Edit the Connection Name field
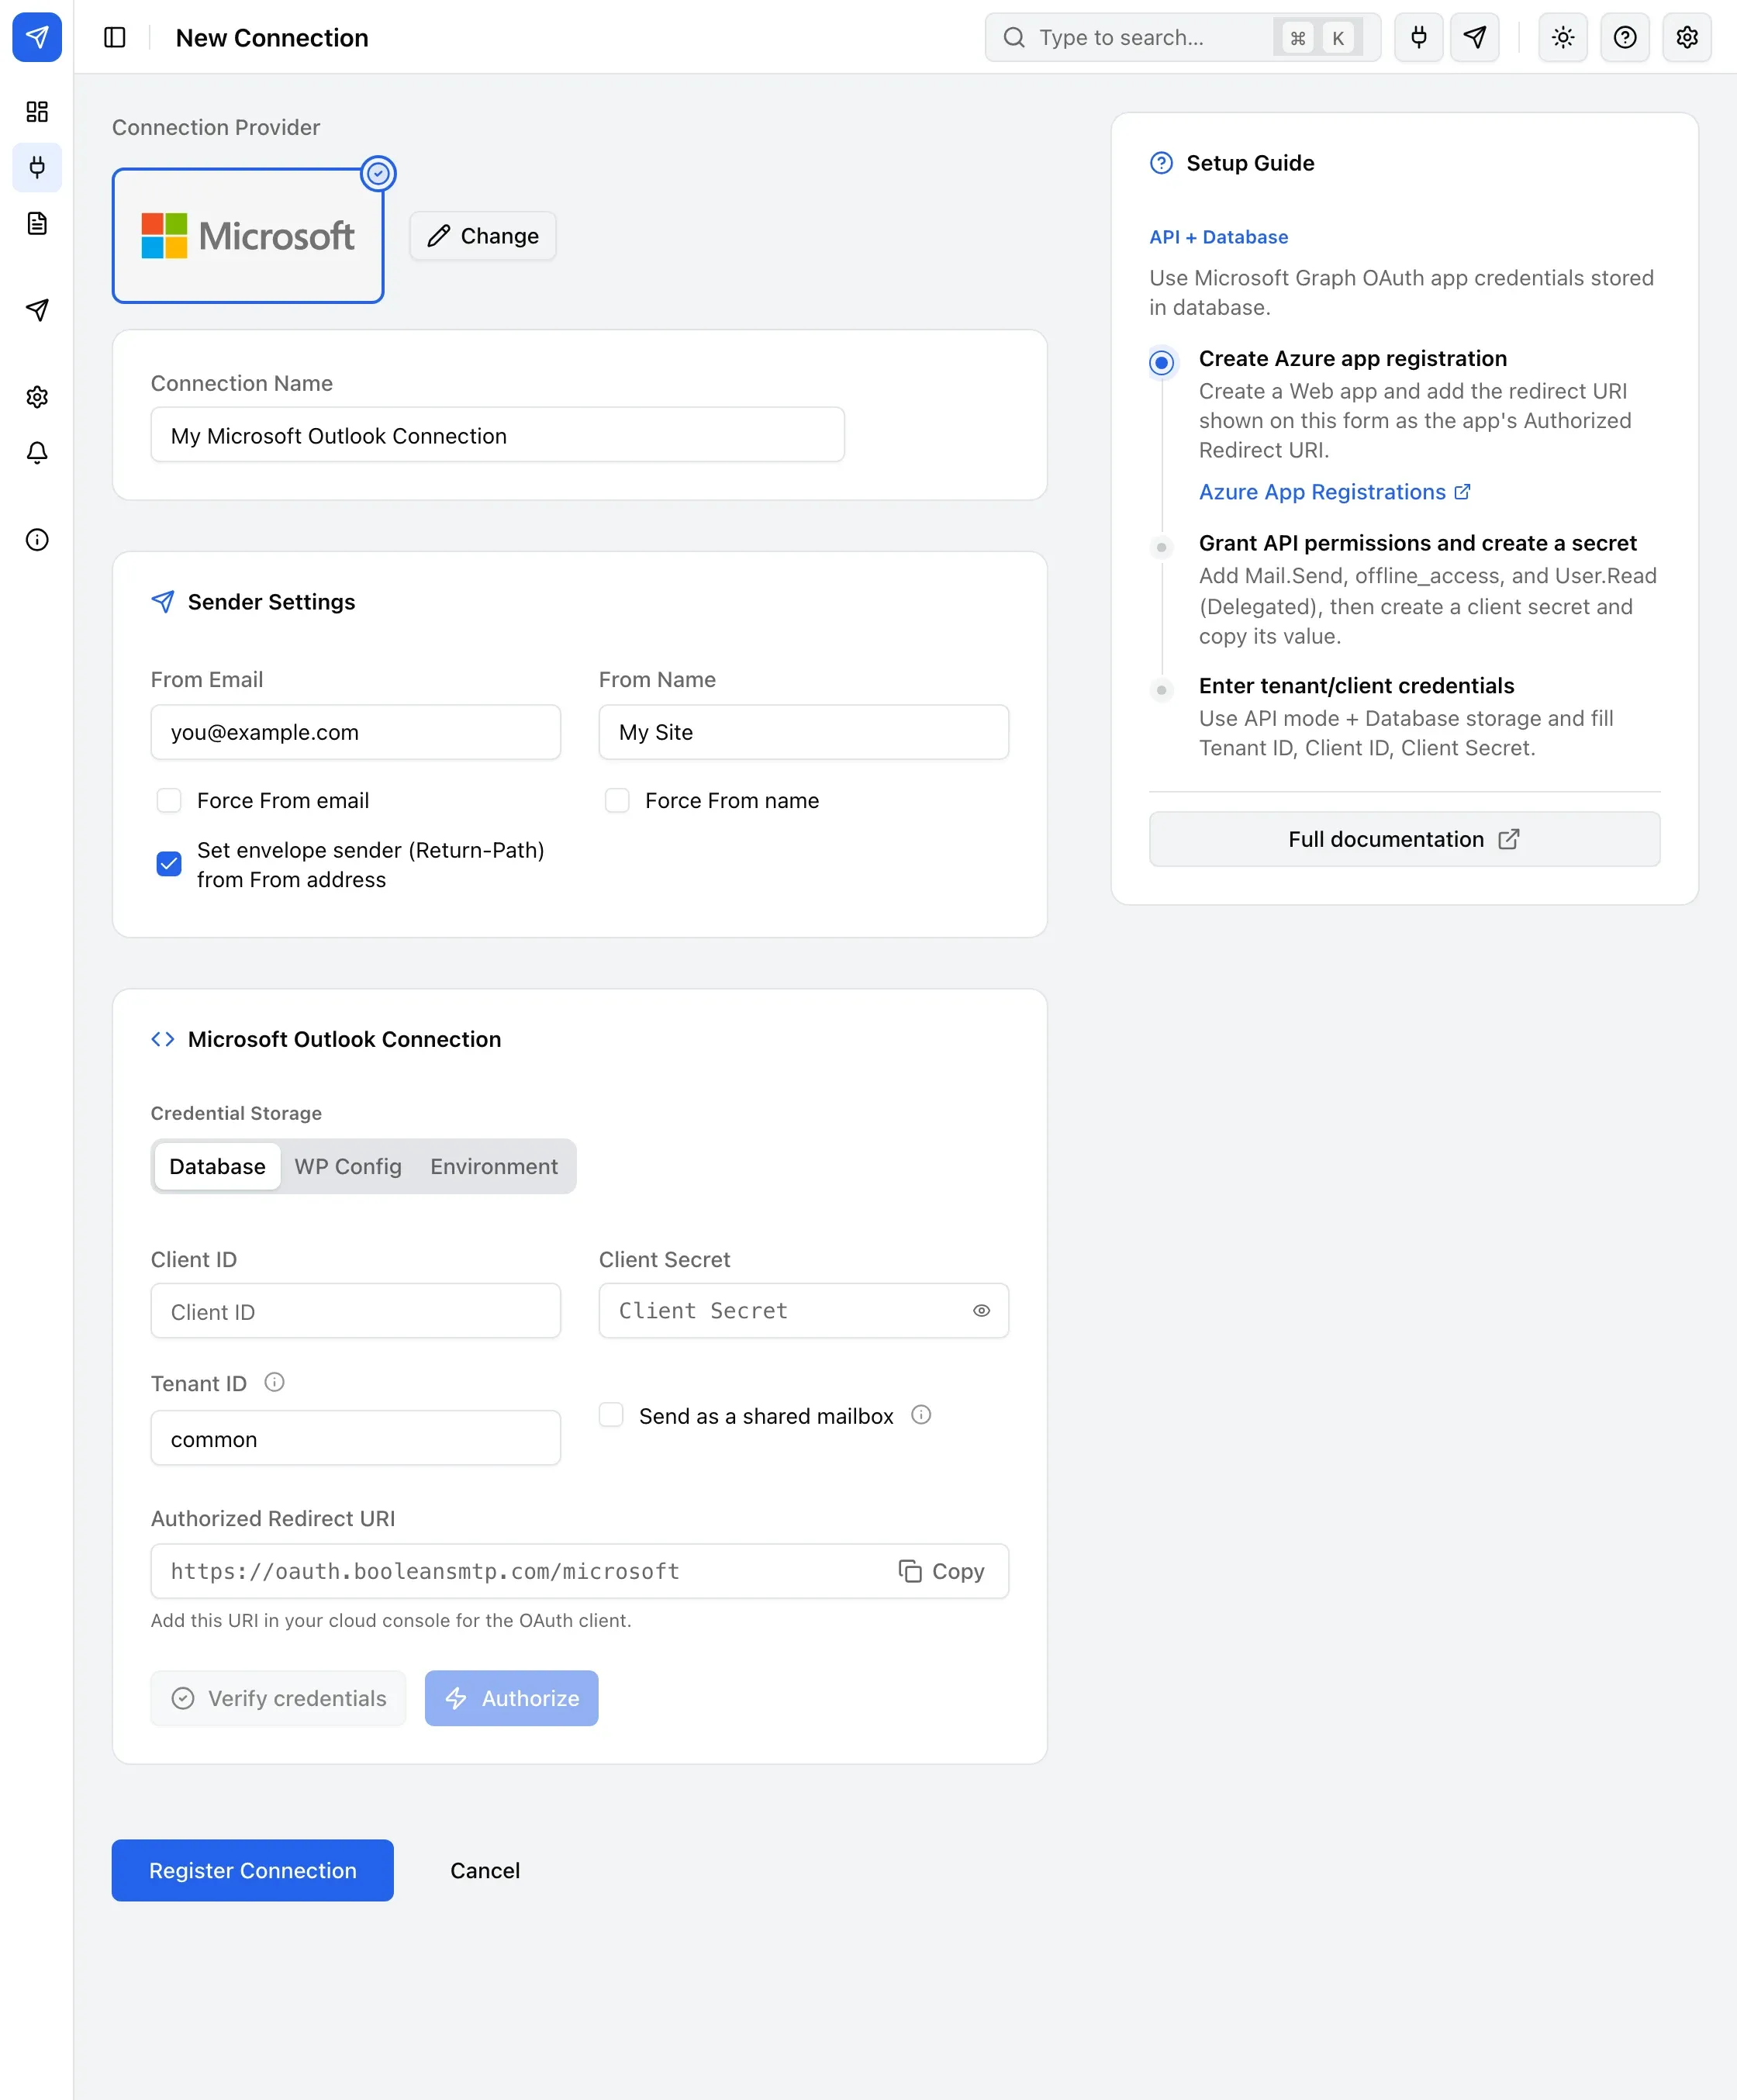1737x2100 pixels. point(497,435)
